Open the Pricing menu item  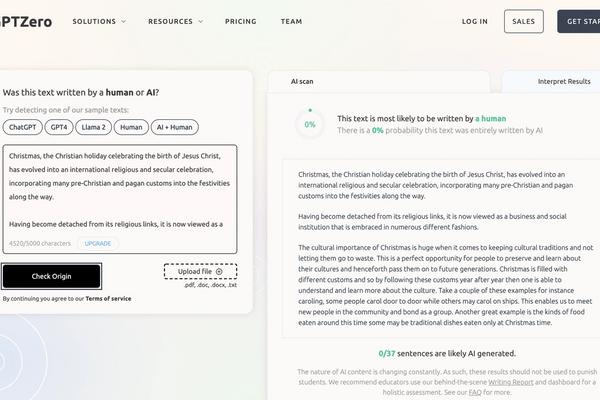point(241,21)
